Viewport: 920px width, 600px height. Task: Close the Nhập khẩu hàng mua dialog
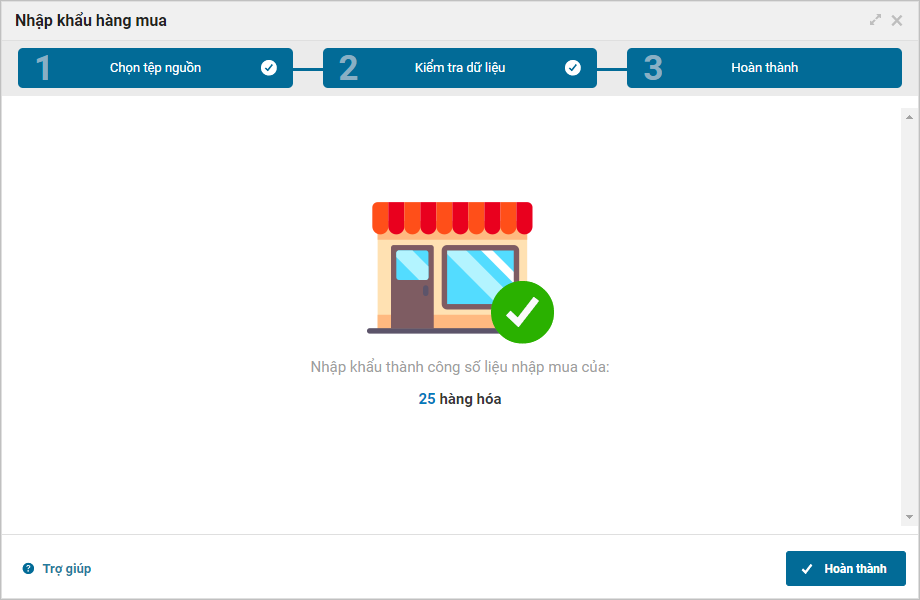coord(897,21)
